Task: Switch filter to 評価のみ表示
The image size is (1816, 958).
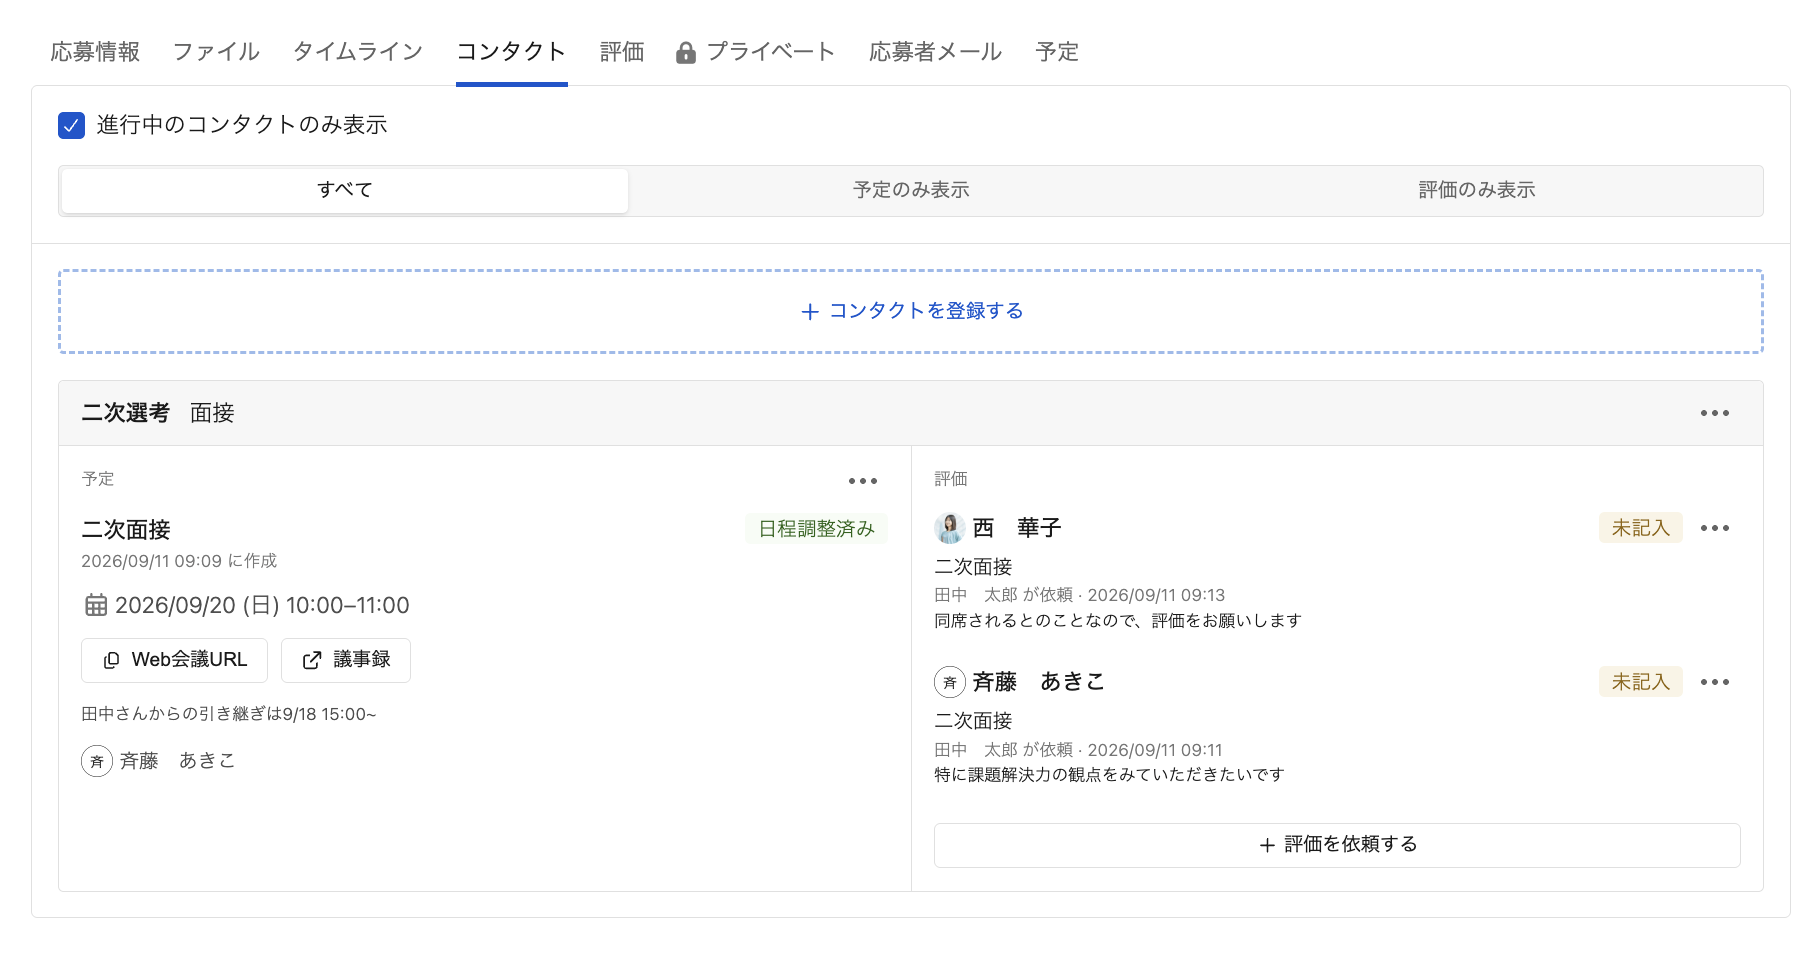Action: (1477, 190)
